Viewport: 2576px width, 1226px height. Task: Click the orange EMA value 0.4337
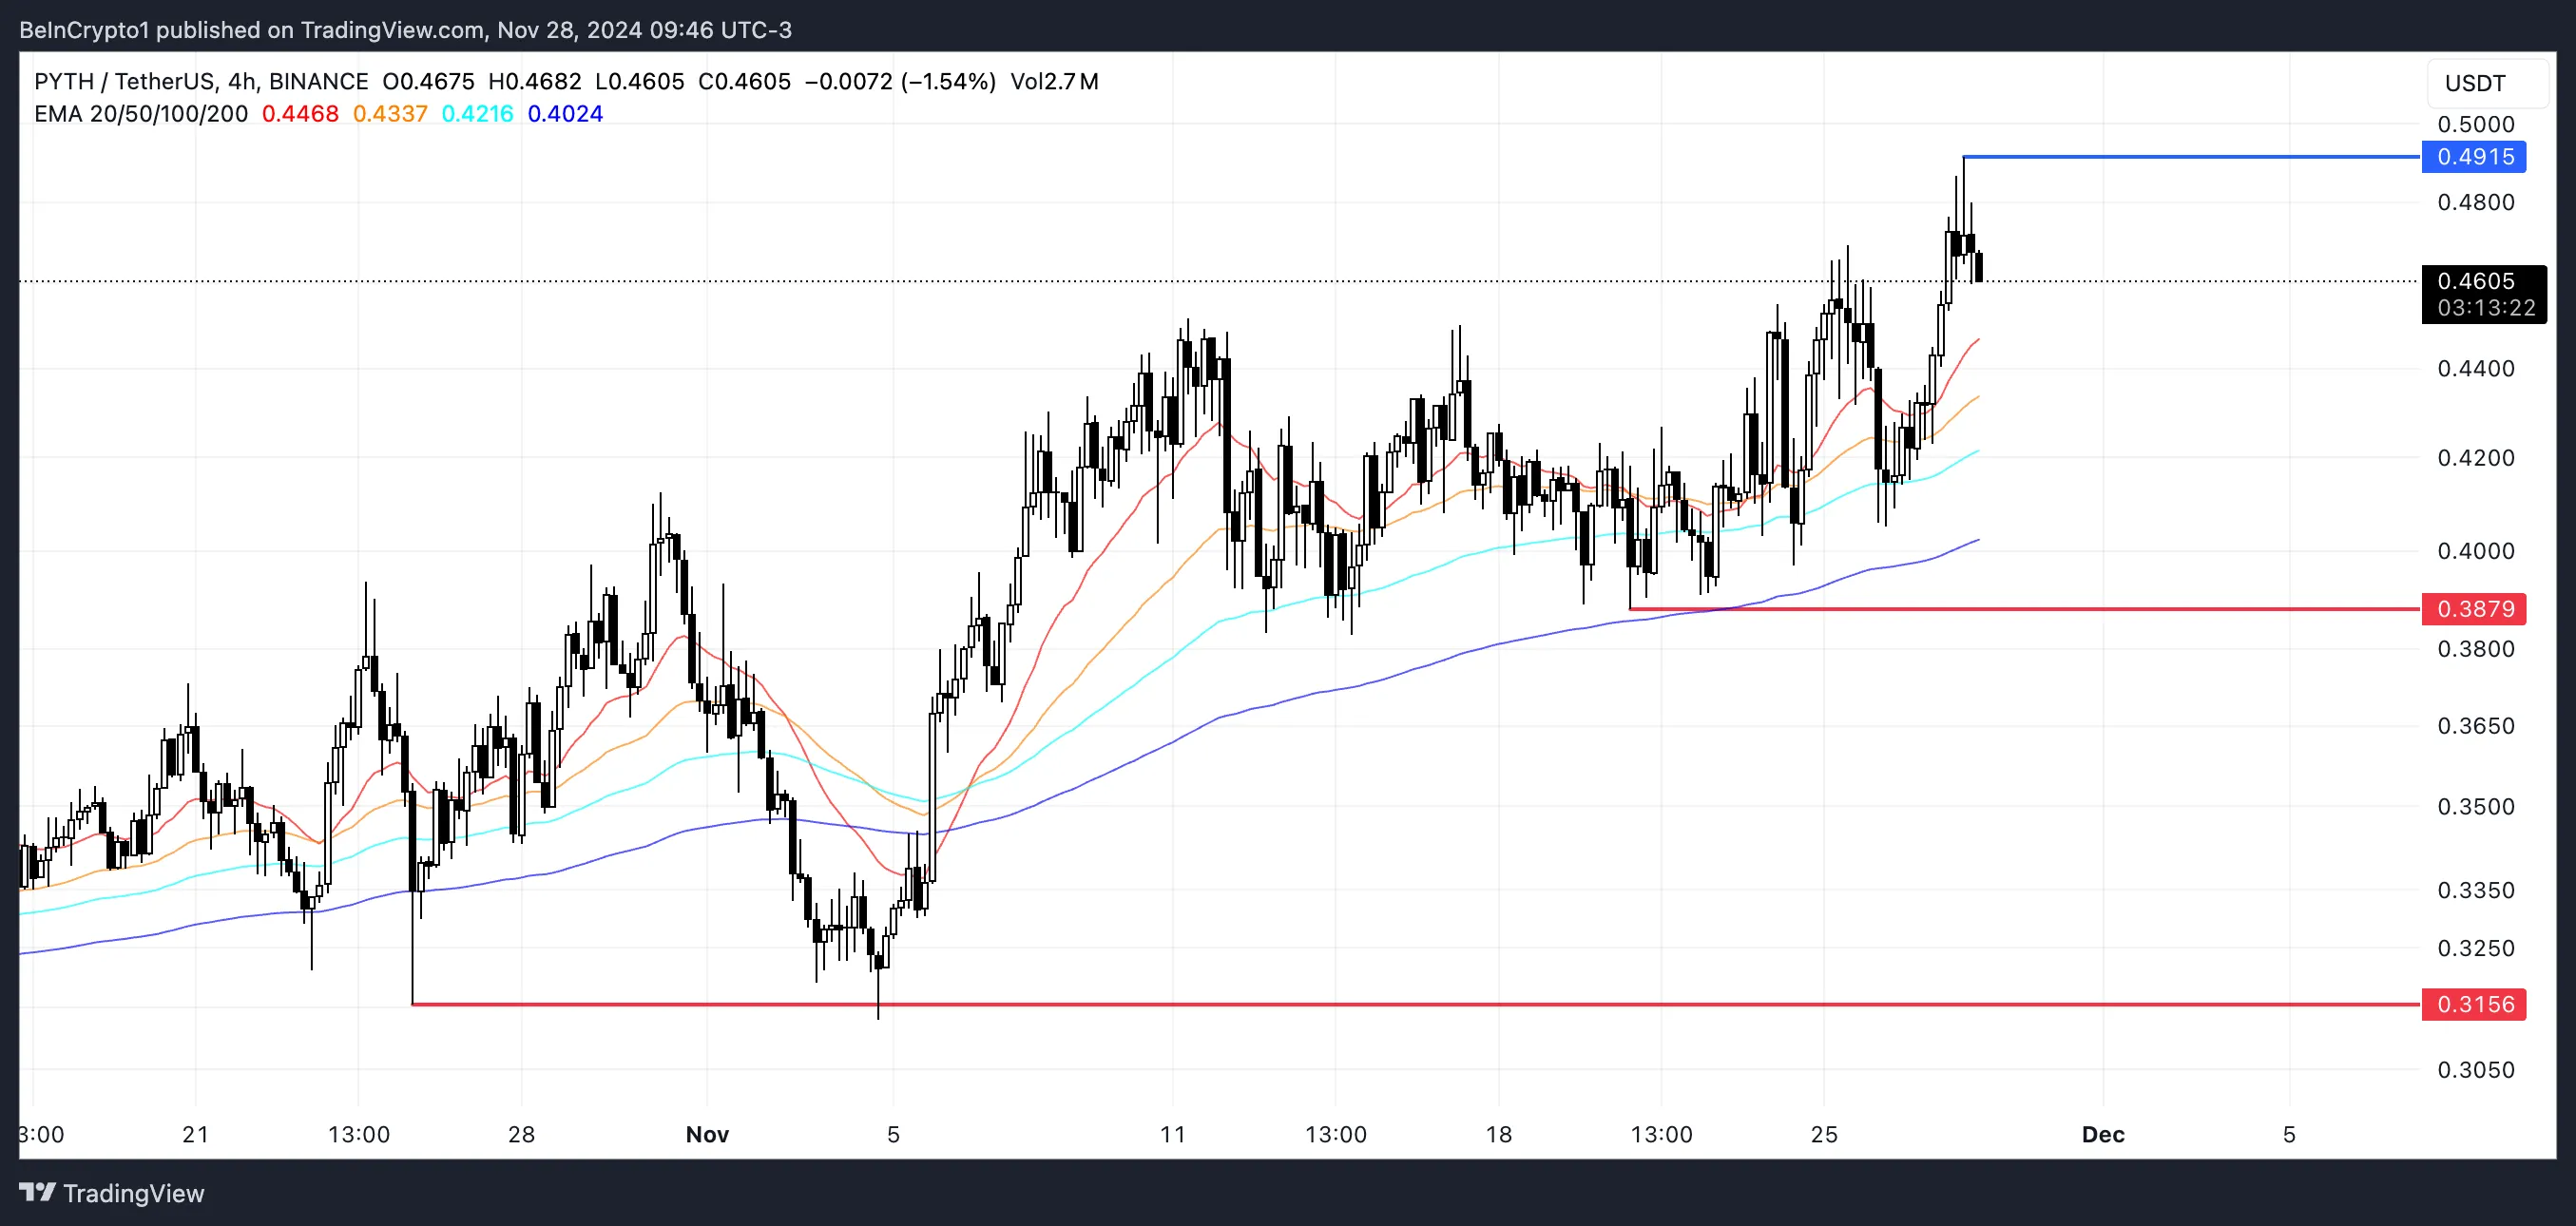pos(390,114)
